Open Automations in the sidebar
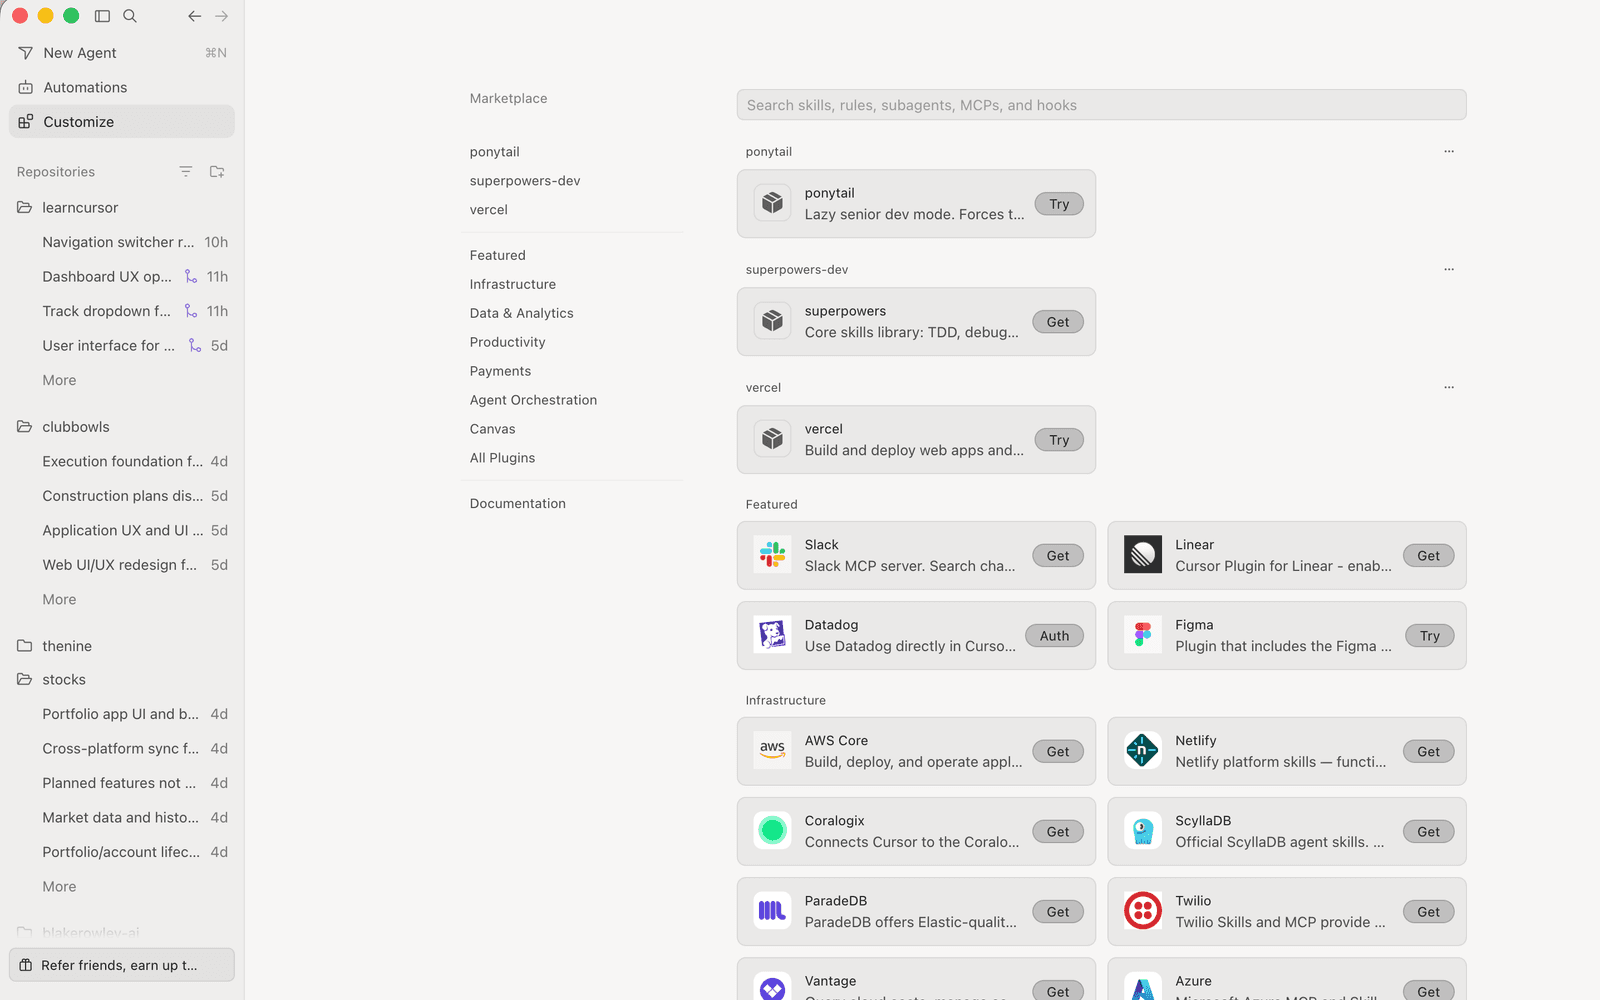Viewport: 1600px width, 1000px height. click(122, 88)
